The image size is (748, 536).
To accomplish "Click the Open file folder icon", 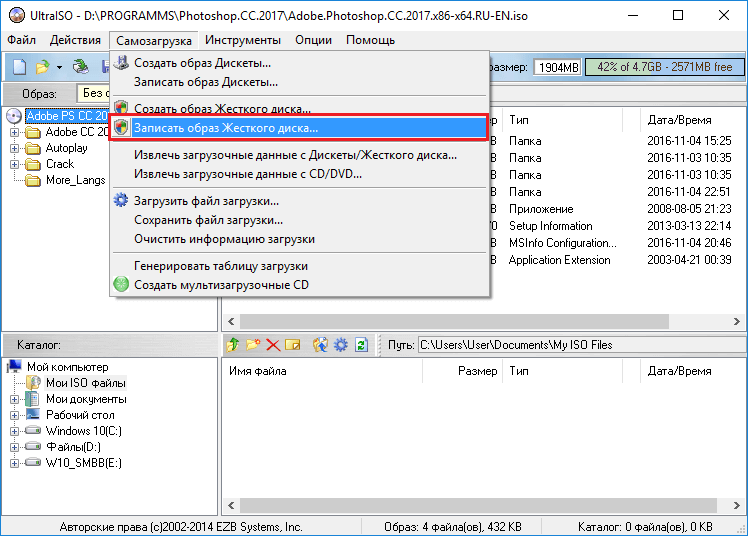I will 42,67.
